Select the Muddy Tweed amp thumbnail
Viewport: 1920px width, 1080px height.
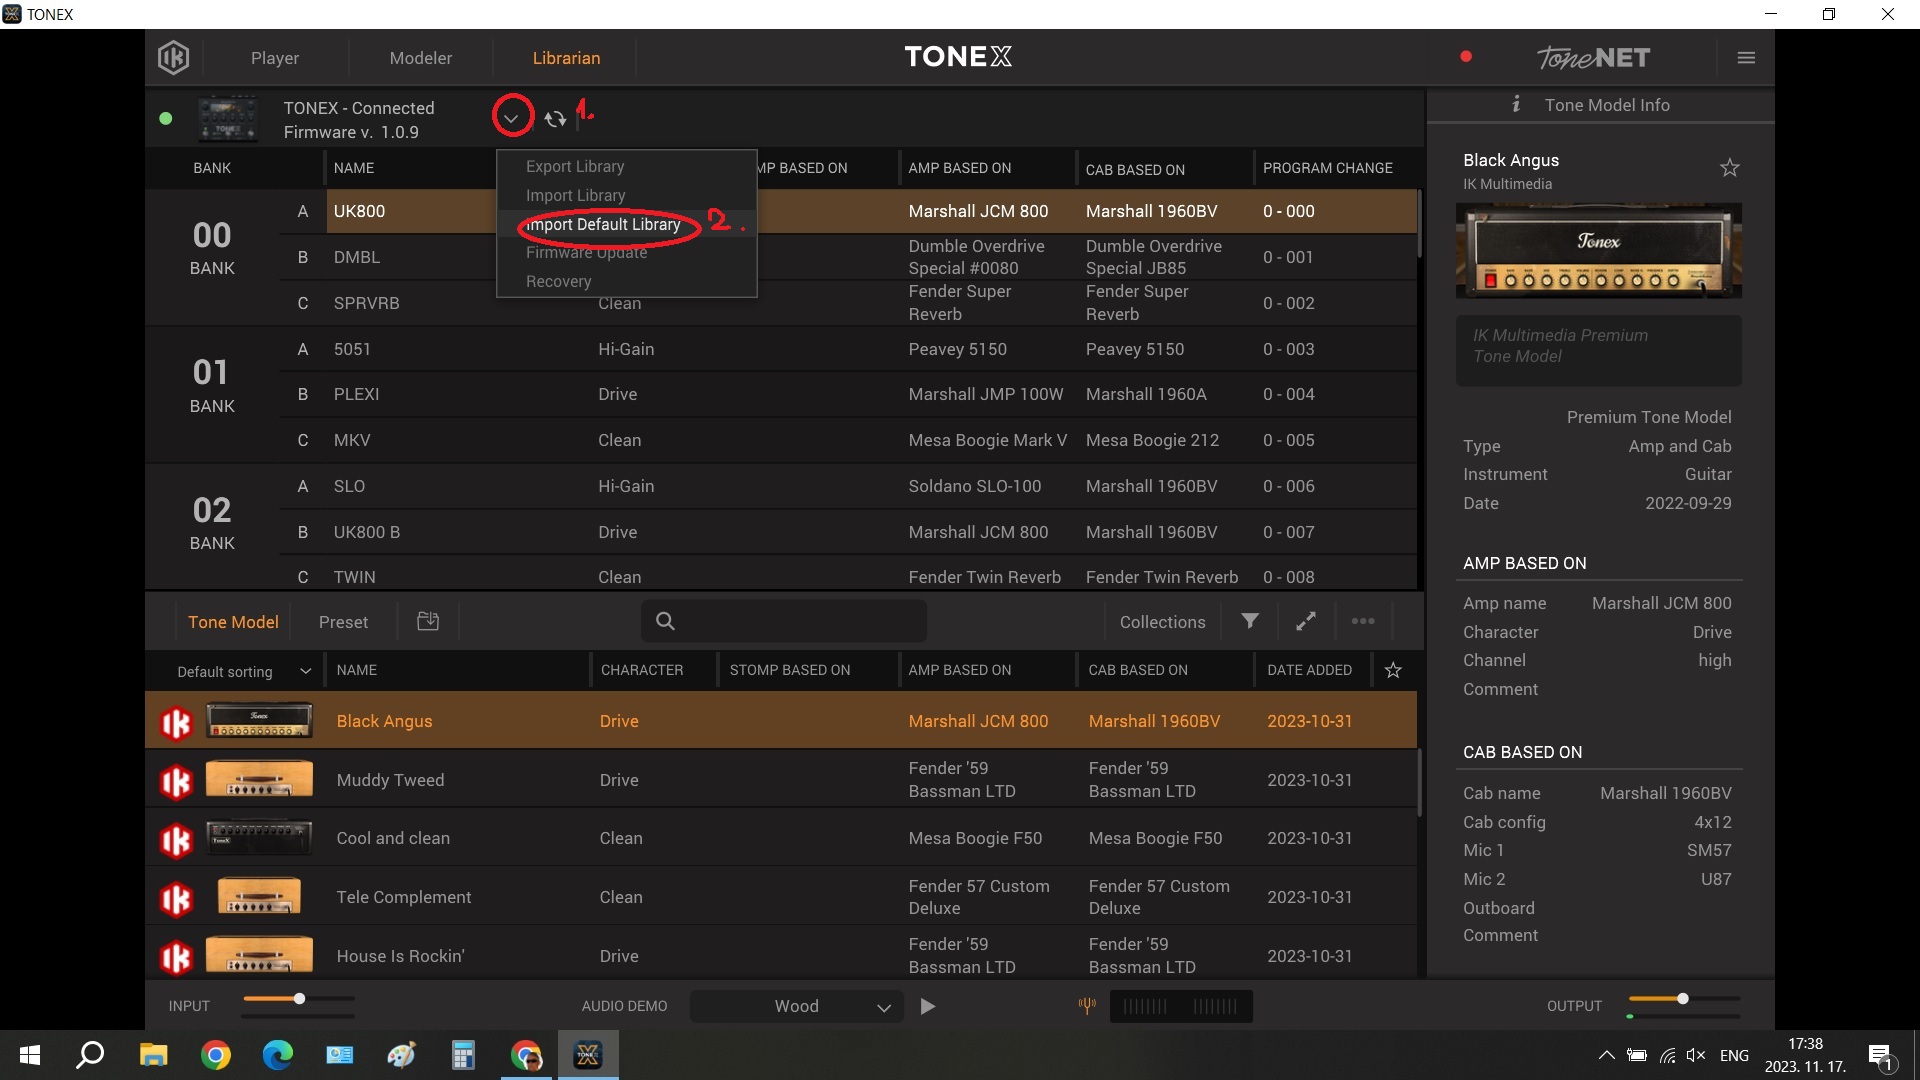pyautogui.click(x=259, y=779)
